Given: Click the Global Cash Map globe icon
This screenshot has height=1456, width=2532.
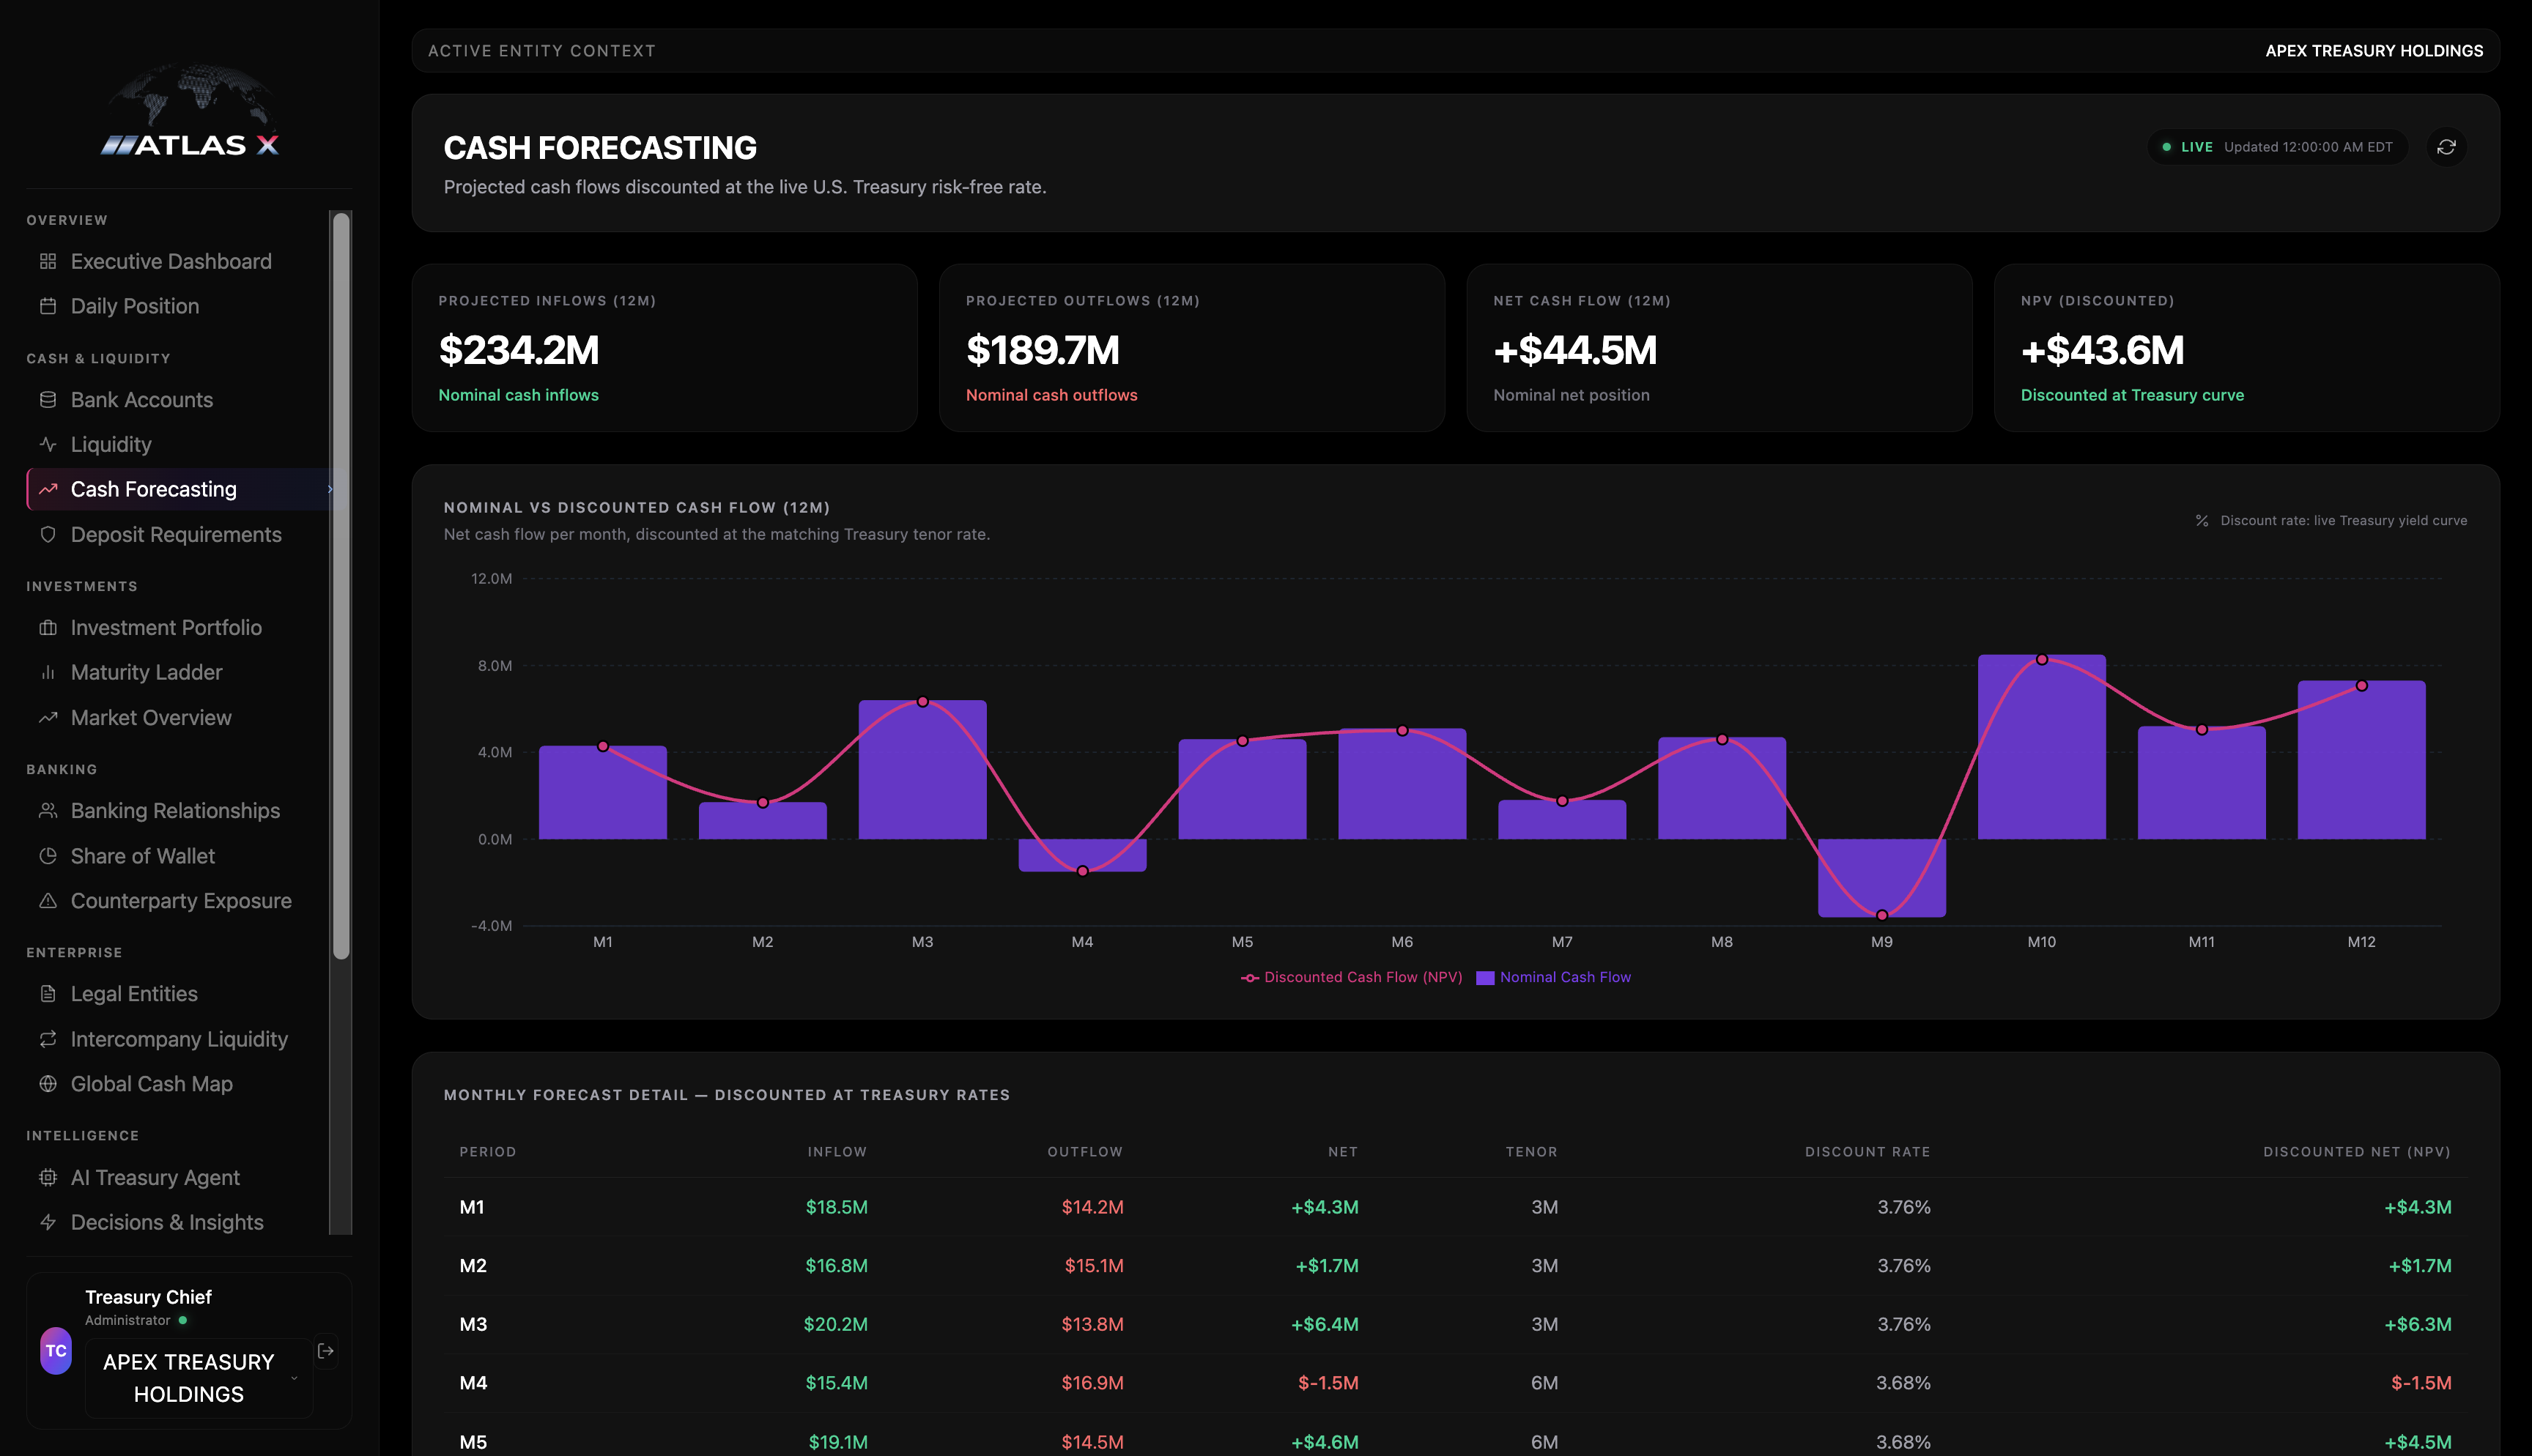Looking at the screenshot, I should click(x=48, y=1084).
